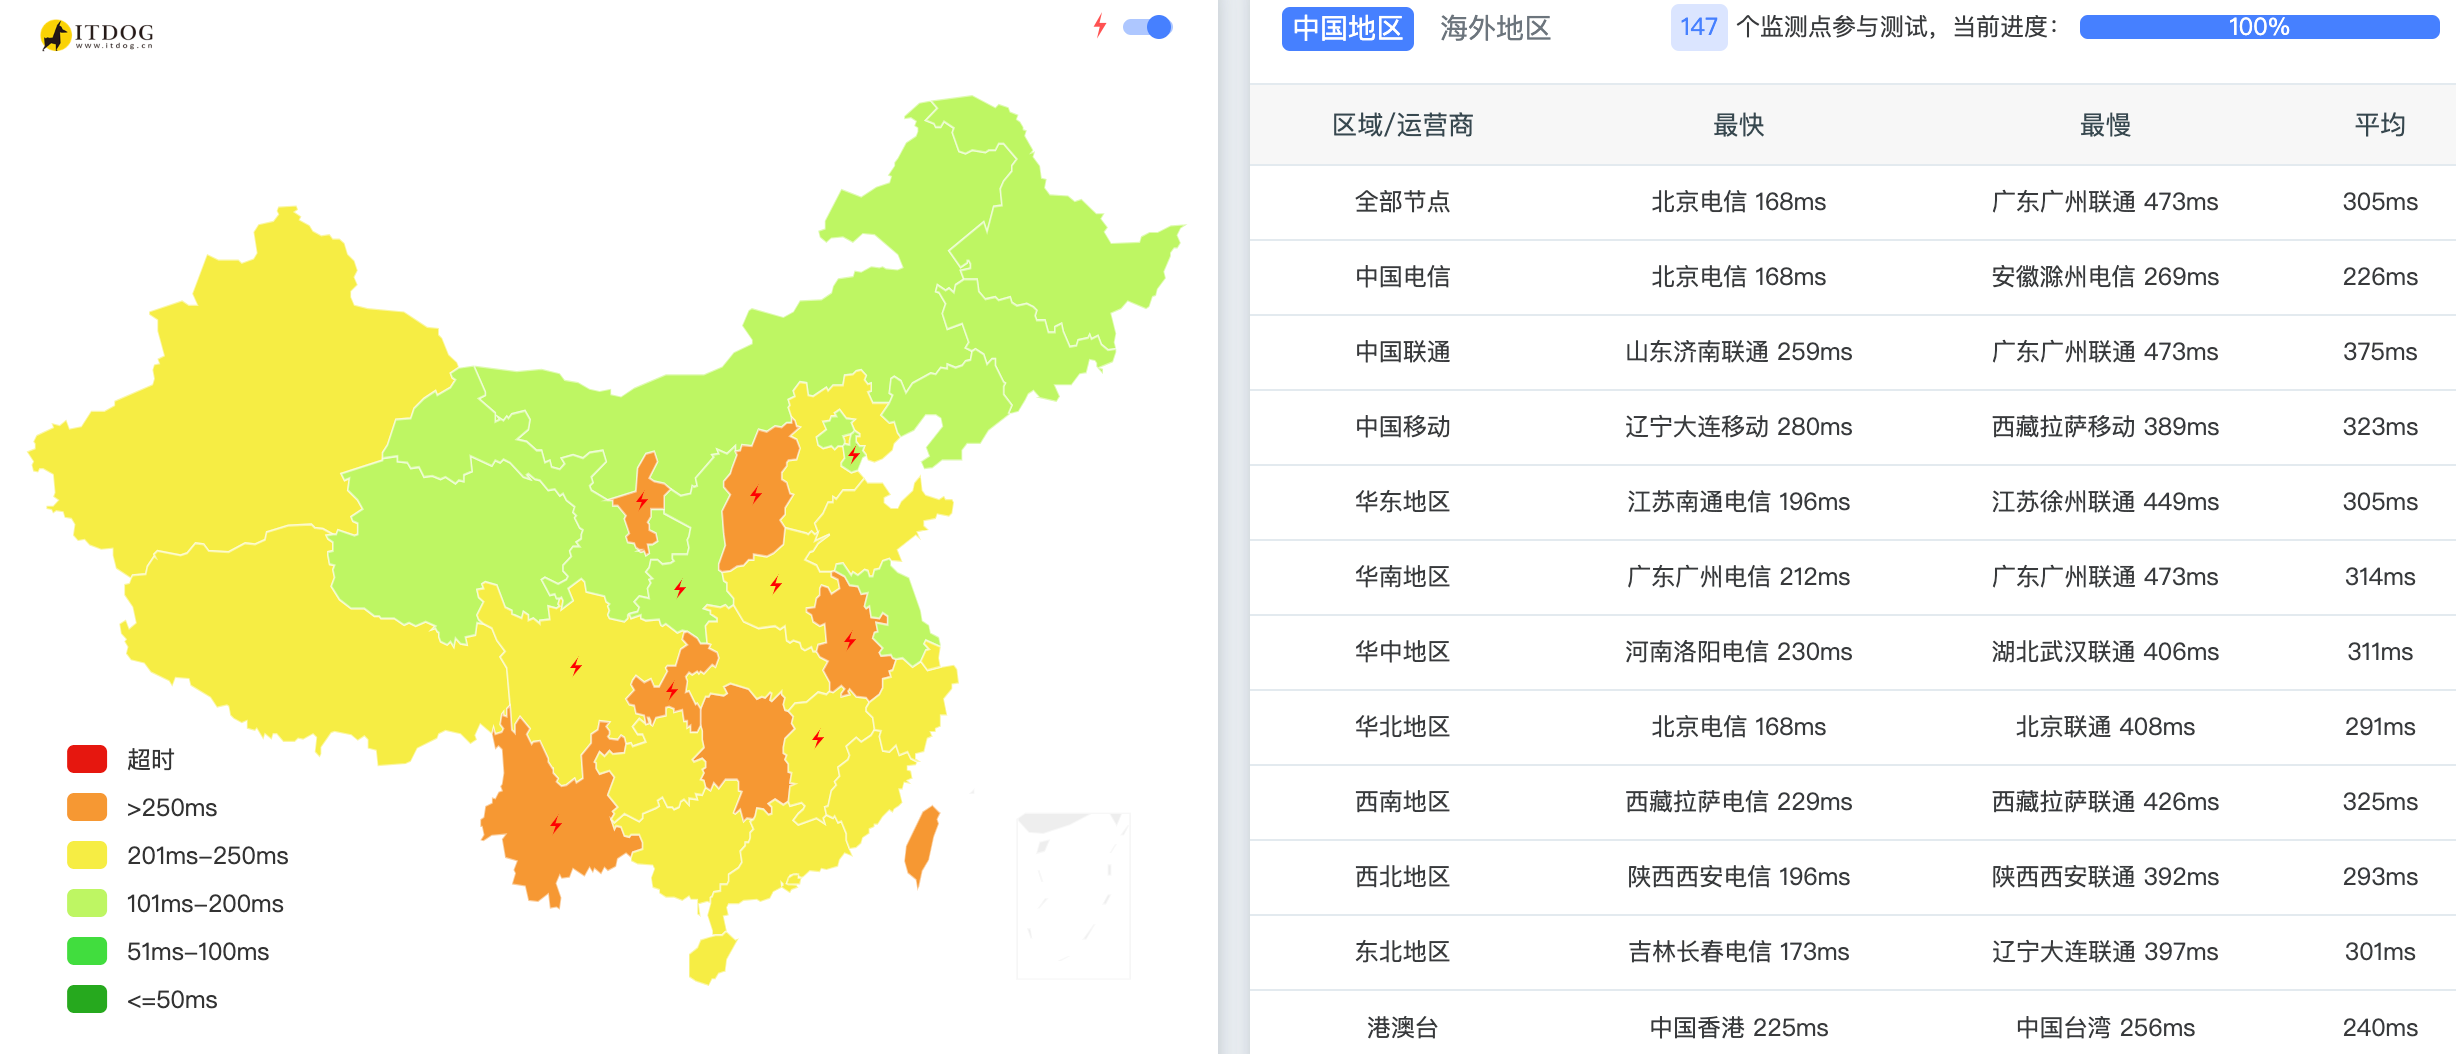2456x1054 pixels.
Task: Click Taiwan island on the map
Action: 921,845
